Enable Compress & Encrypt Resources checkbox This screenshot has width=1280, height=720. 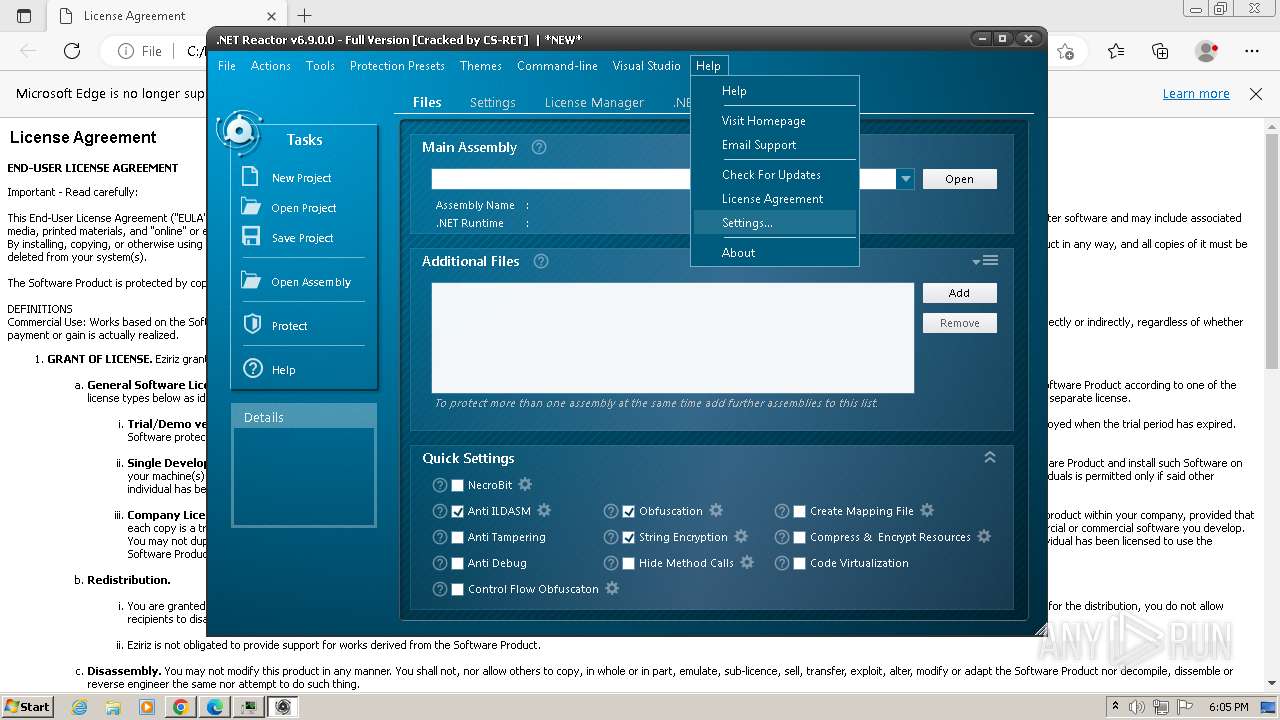pyautogui.click(x=800, y=537)
